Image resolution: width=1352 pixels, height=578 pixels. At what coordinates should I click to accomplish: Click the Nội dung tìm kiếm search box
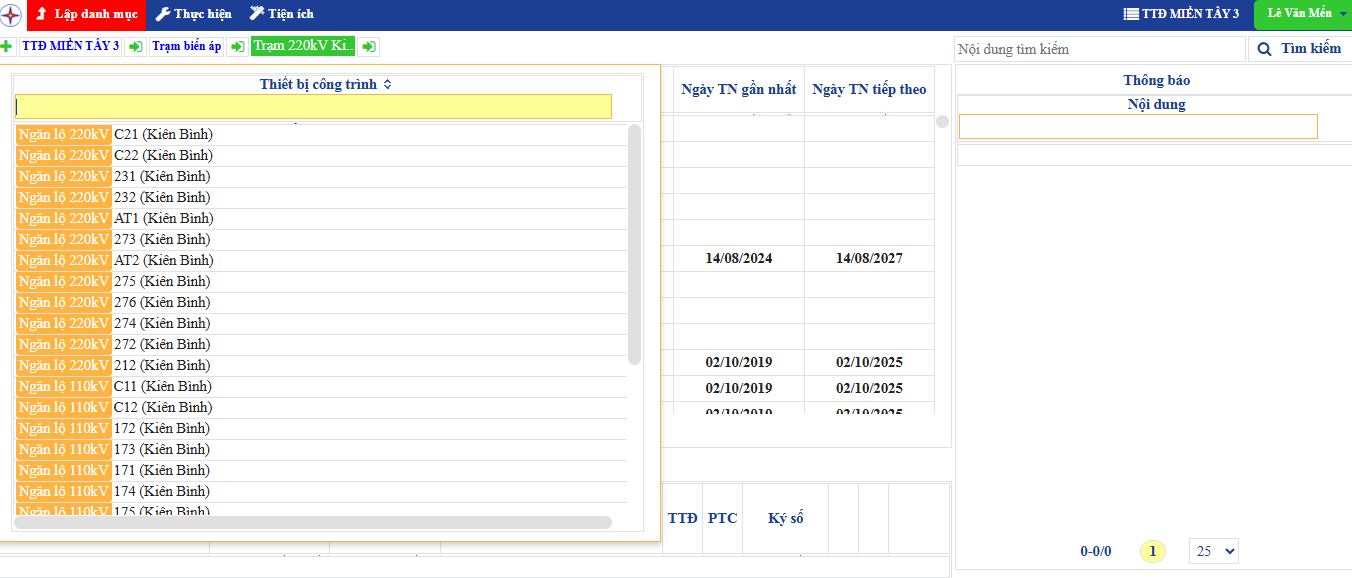click(1099, 49)
